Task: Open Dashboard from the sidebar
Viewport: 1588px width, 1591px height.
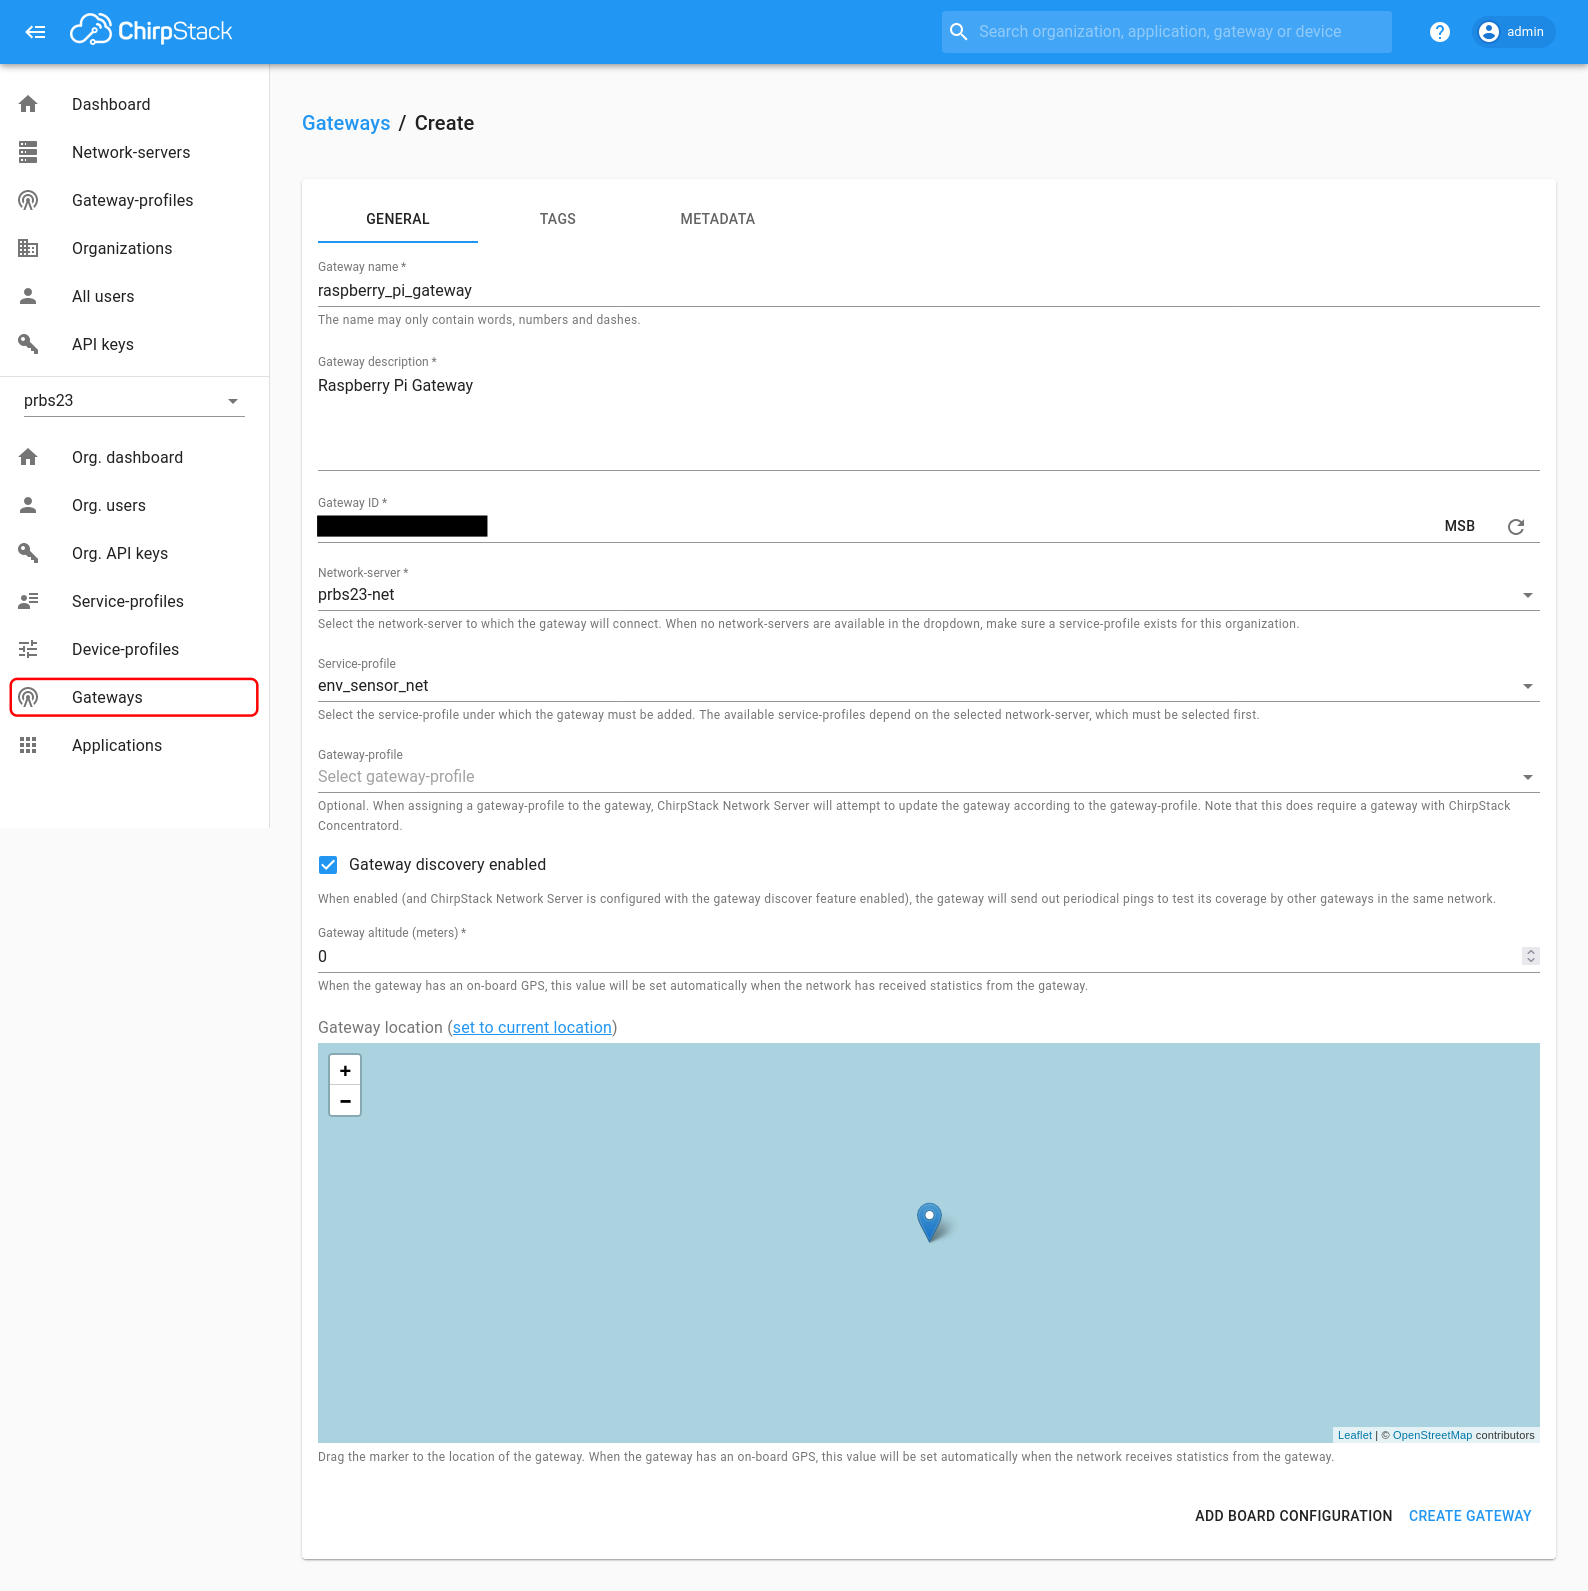Action: tap(134, 104)
